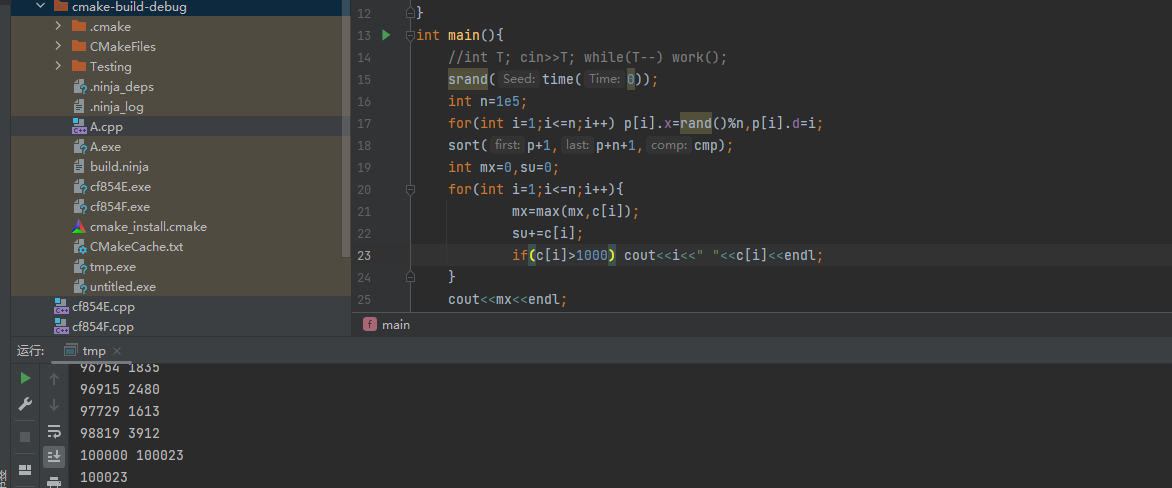Open cf854F.cpp source file
This screenshot has height=488, width=1172.
click(103, 327)
